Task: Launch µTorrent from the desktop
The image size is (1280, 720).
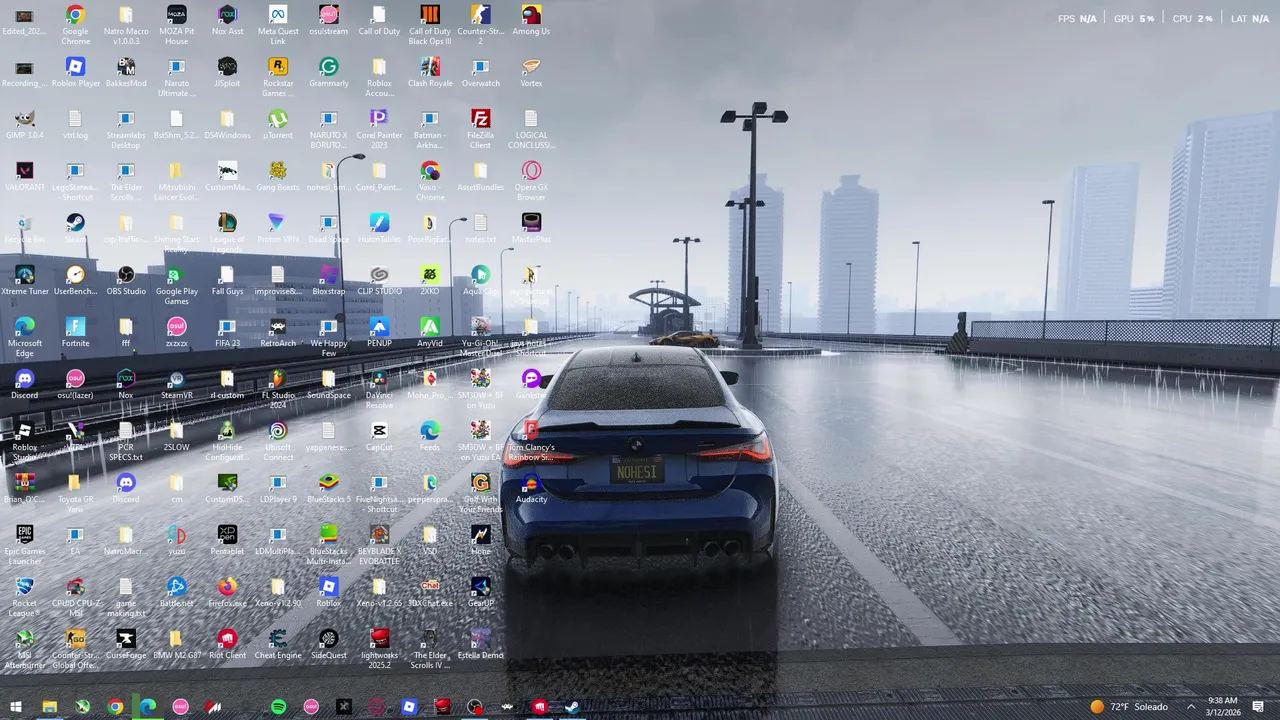Action: (278, 124)
